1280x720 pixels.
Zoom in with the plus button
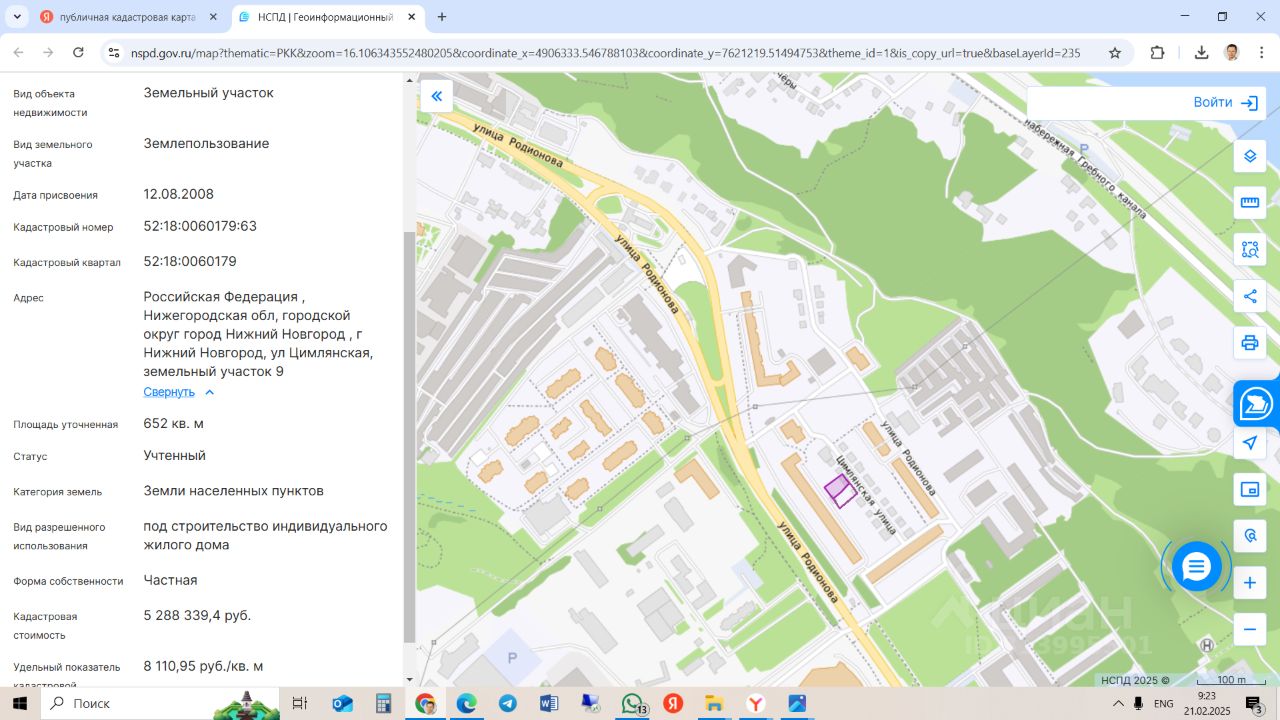(1249, 583)
